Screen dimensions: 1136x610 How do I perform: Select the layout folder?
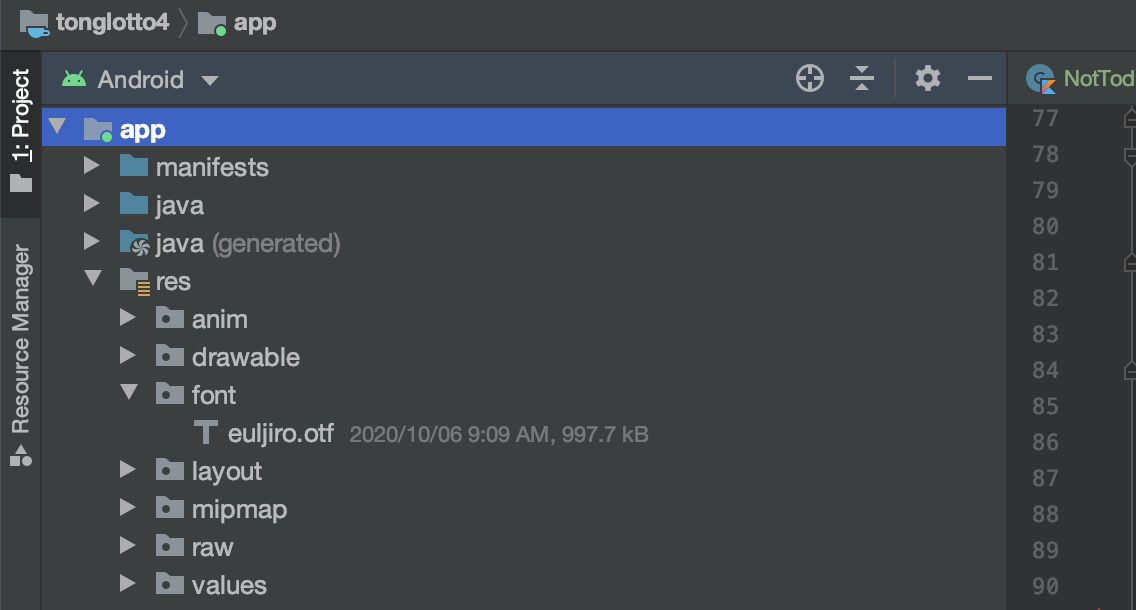(226, 471)
